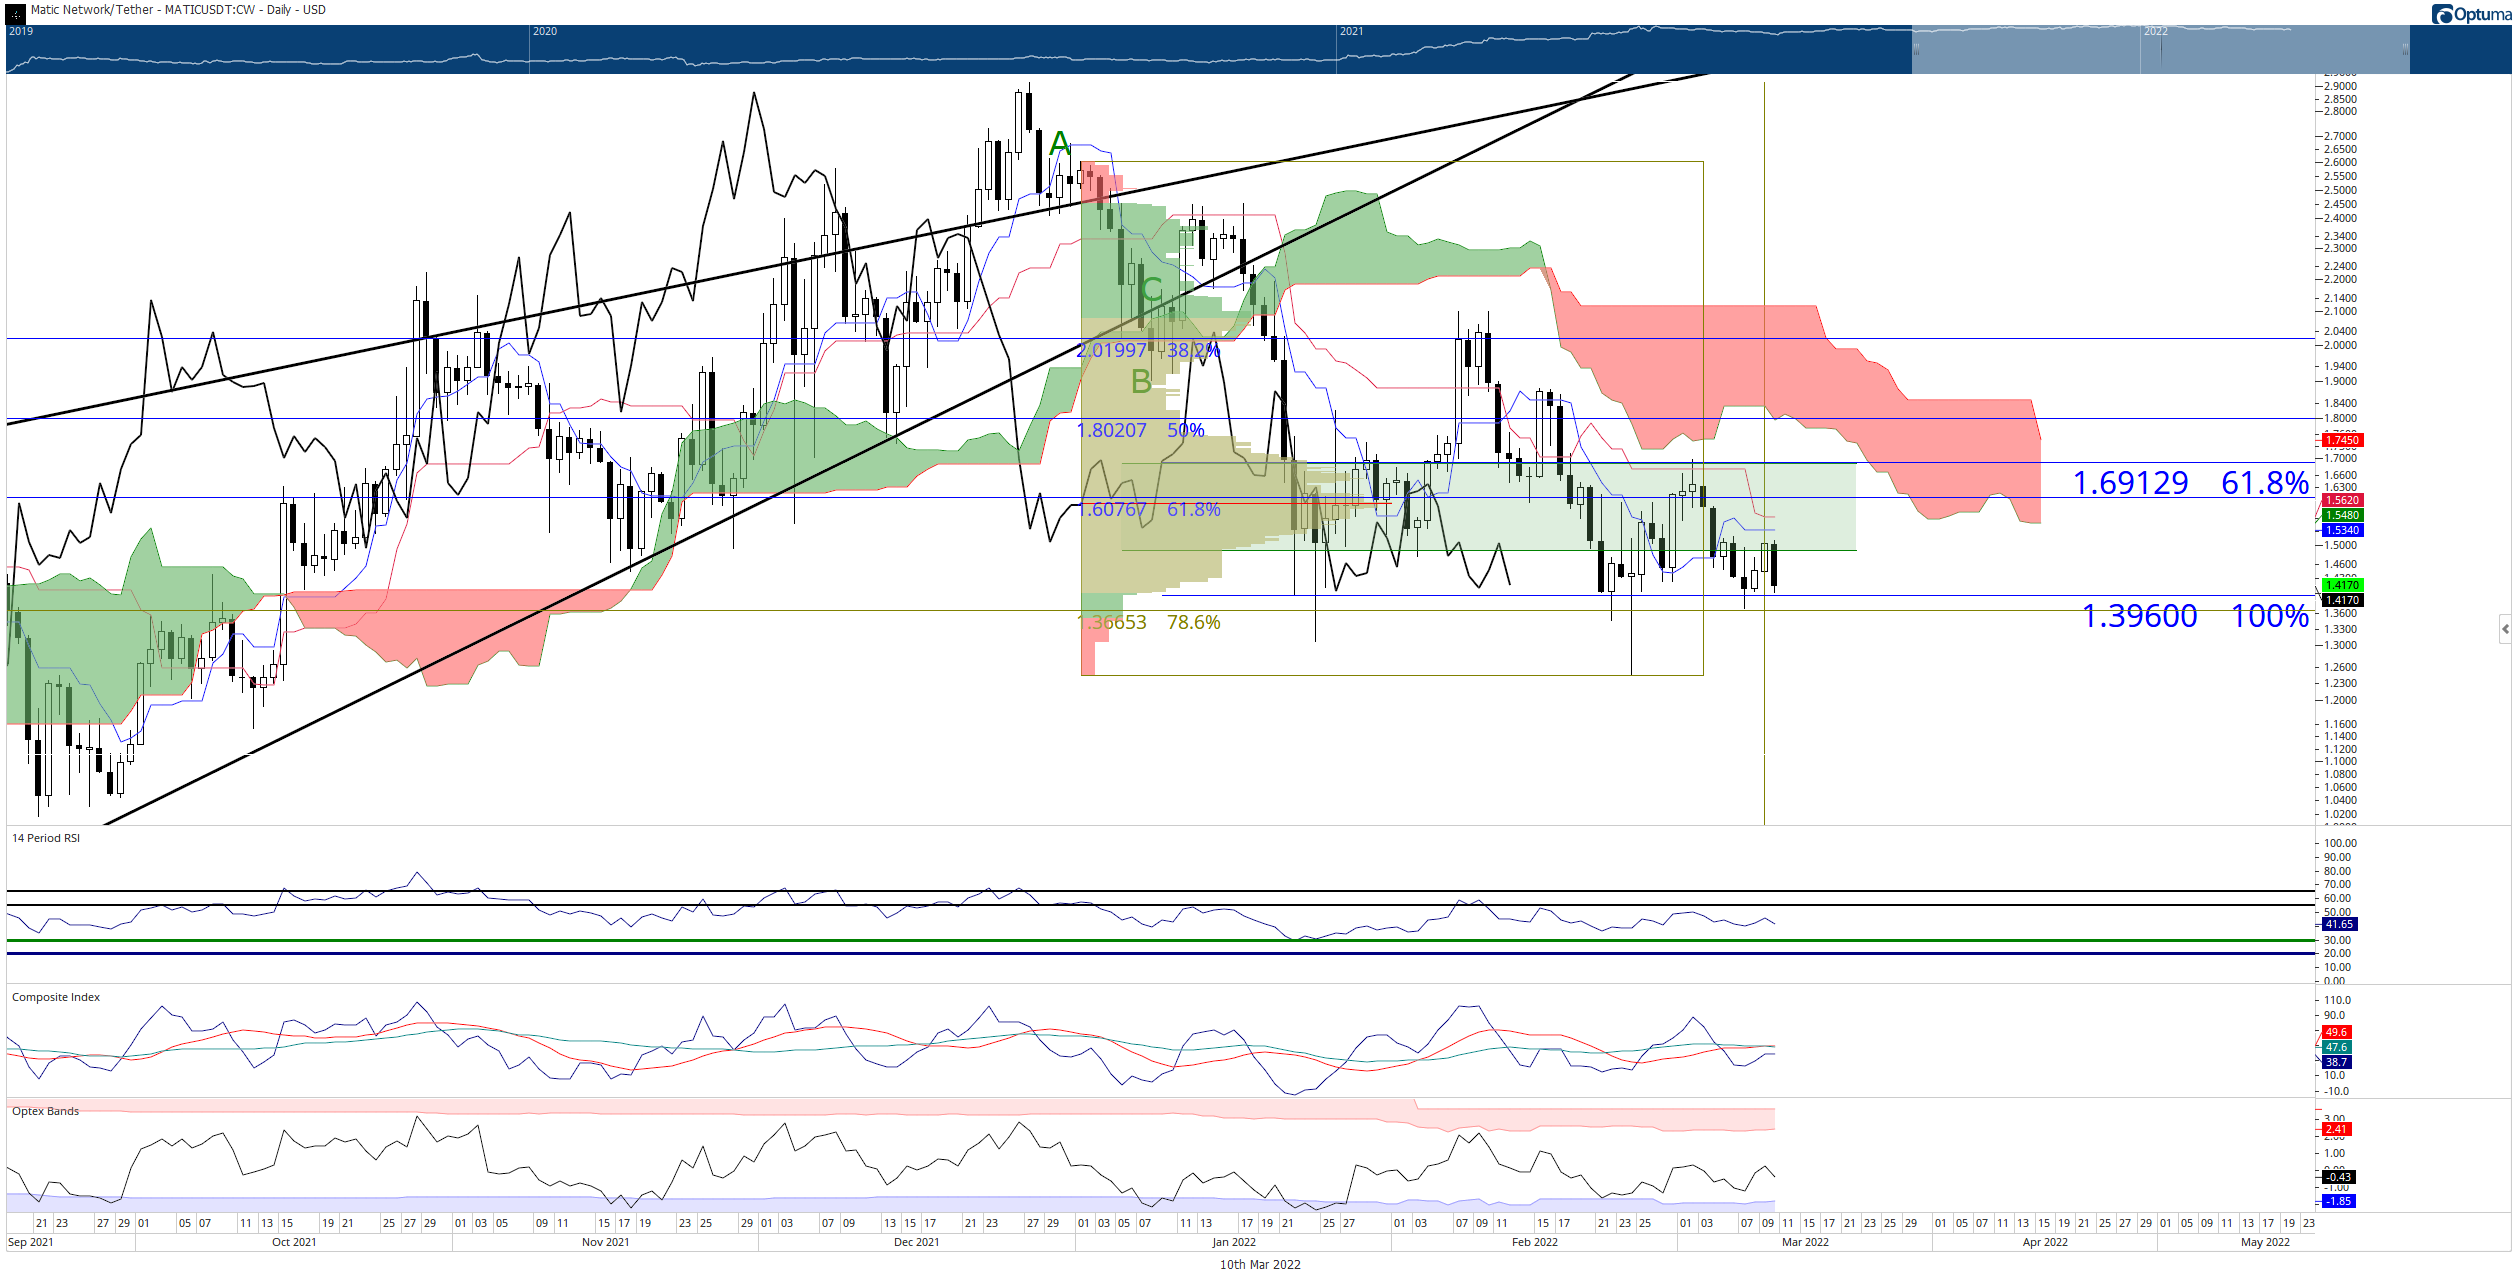
Task: Select the Composite Index panel label
Action: click(56, 997)
